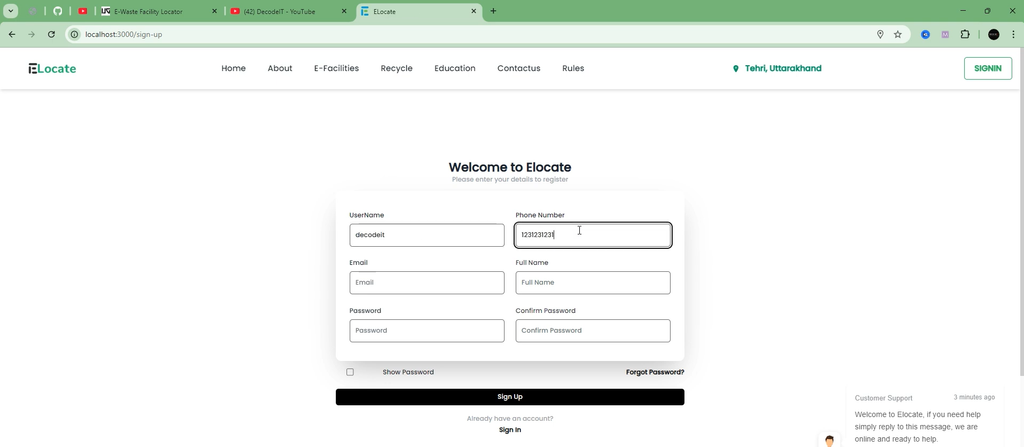Open a new browser tab with plus icon
Image resolution: width=1024 pixels, height=447 pixels.
[x=493, y=11]
